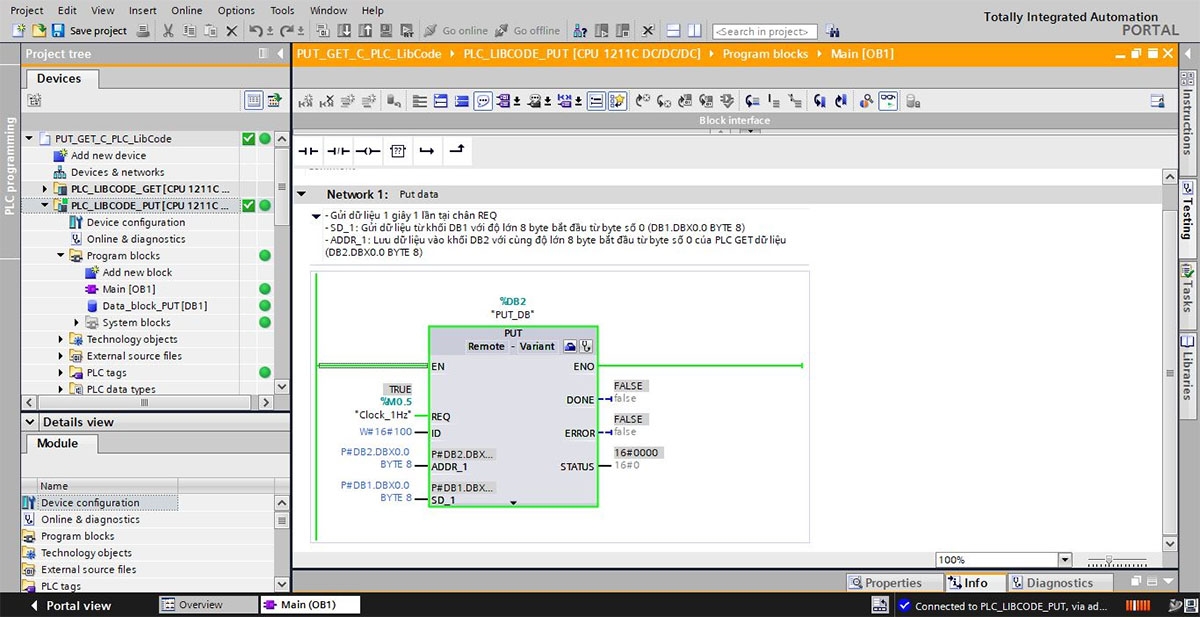
Task: Insert empty box instruction
Action: click(x=398, y=151)
